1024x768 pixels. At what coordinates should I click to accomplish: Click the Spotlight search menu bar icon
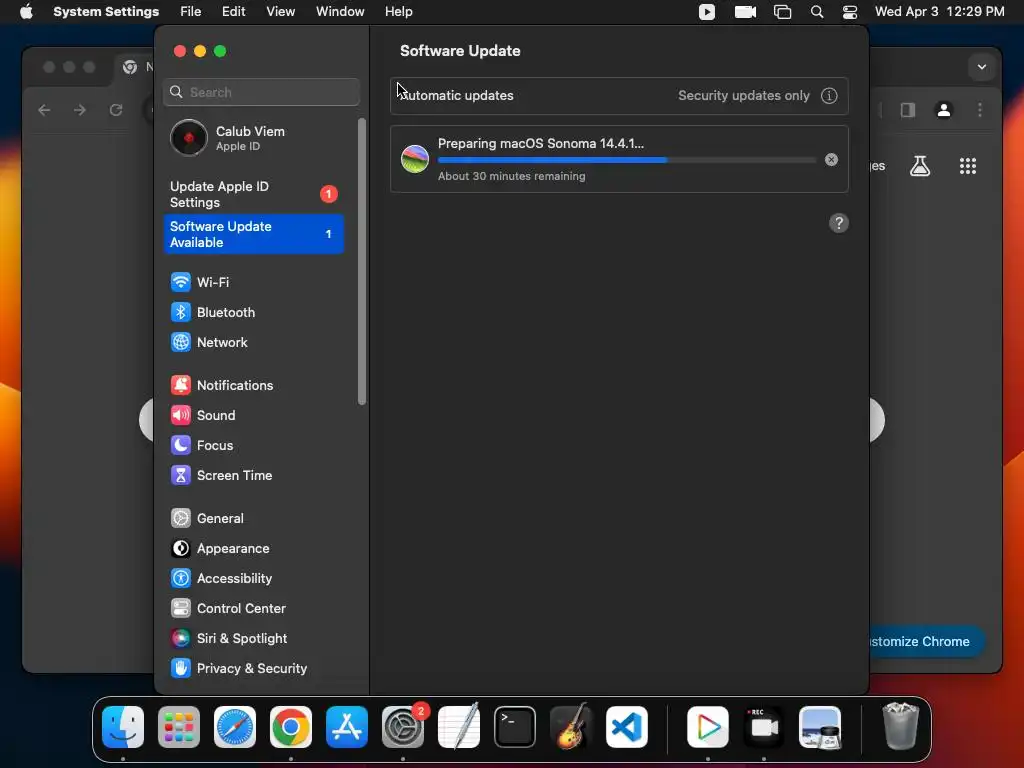coord(816,12)
